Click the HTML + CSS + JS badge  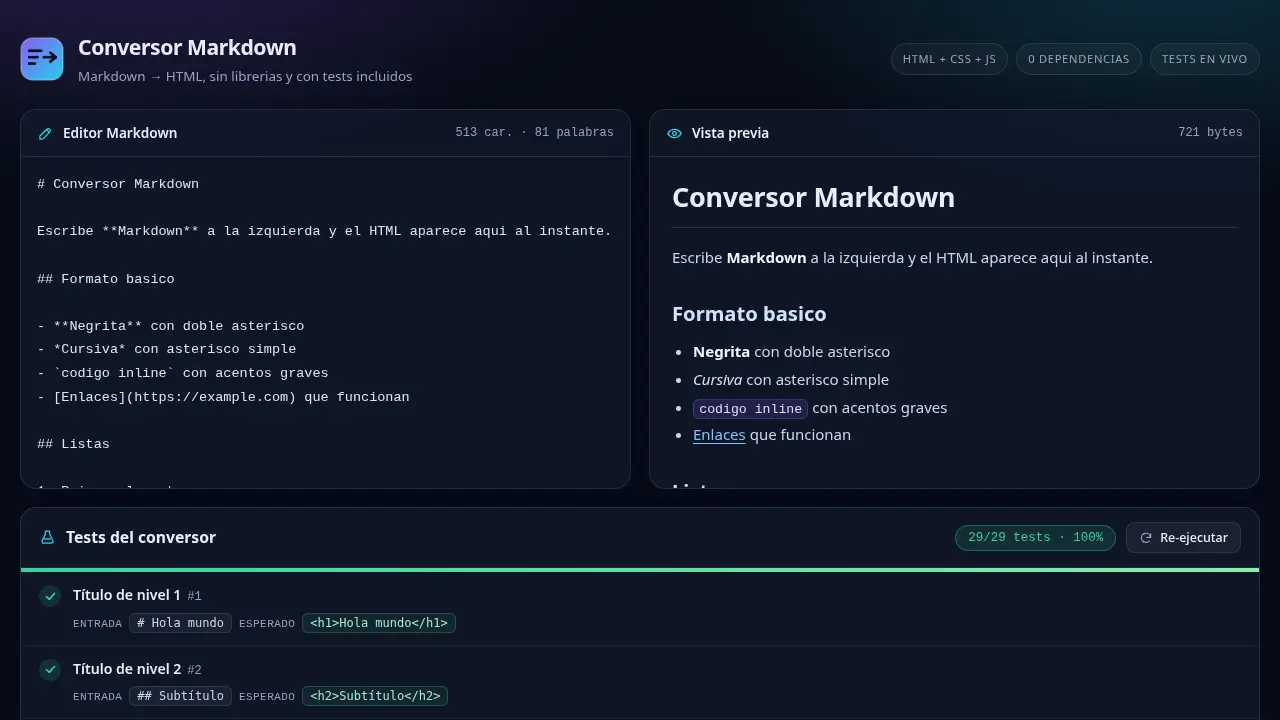point(949,59)
